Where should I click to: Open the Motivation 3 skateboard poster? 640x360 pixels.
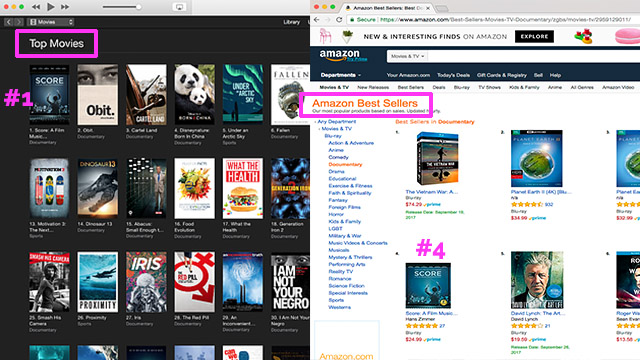[49, 188]
